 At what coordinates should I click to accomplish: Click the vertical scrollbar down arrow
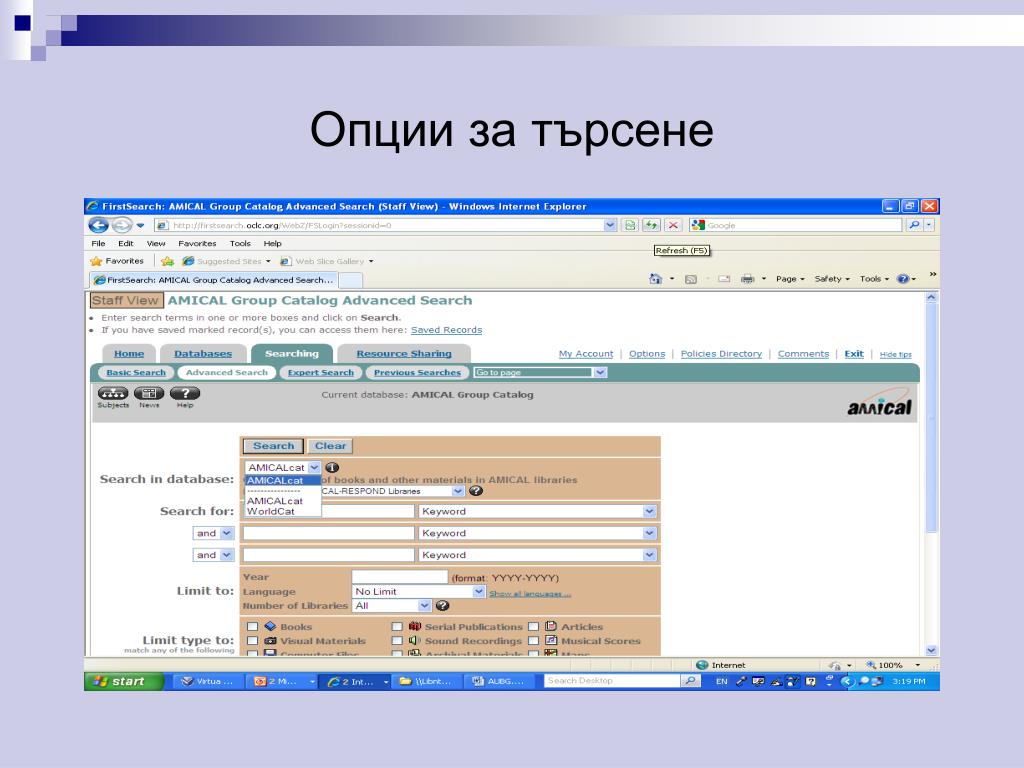932,650
